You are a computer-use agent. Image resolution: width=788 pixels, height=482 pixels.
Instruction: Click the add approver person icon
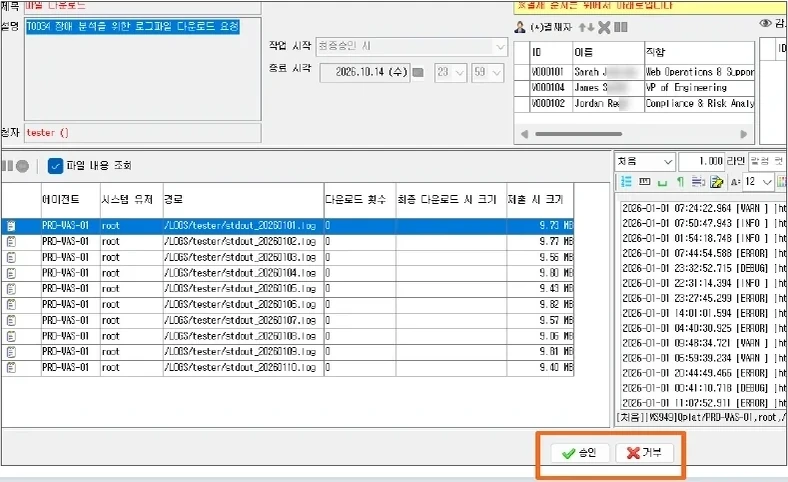(520, 27)
